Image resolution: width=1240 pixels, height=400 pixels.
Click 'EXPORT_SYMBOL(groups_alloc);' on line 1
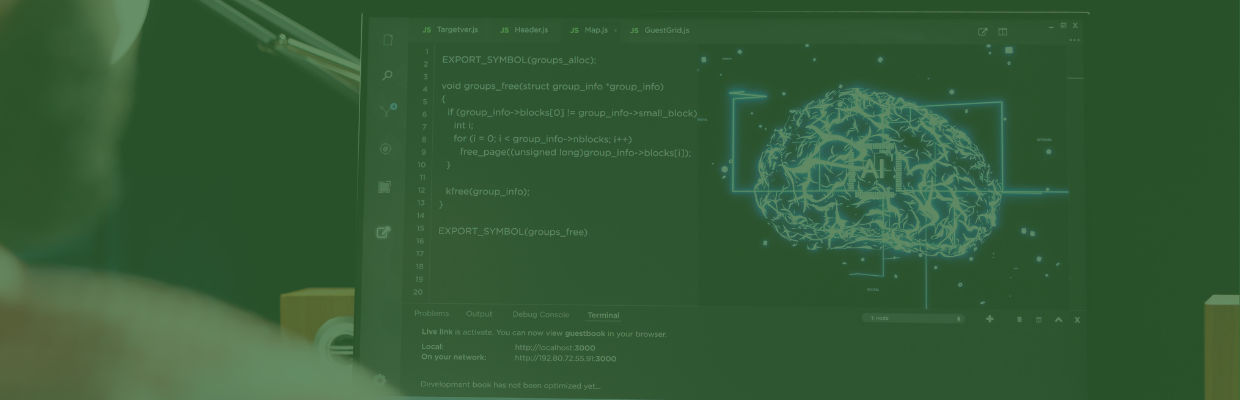point(519,60)
